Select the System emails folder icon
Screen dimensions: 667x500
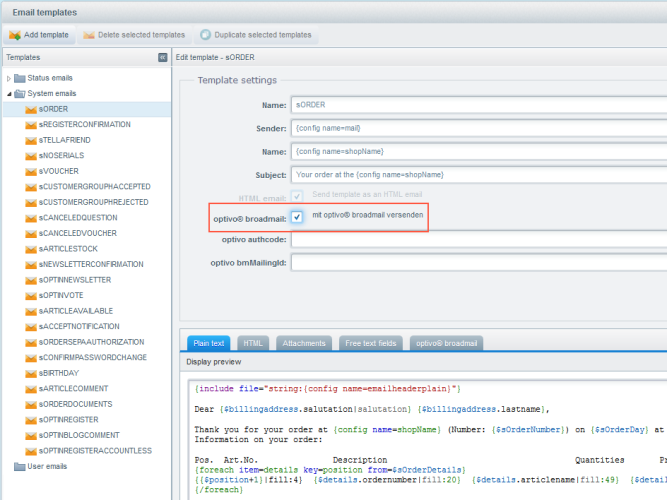(20, 94)
